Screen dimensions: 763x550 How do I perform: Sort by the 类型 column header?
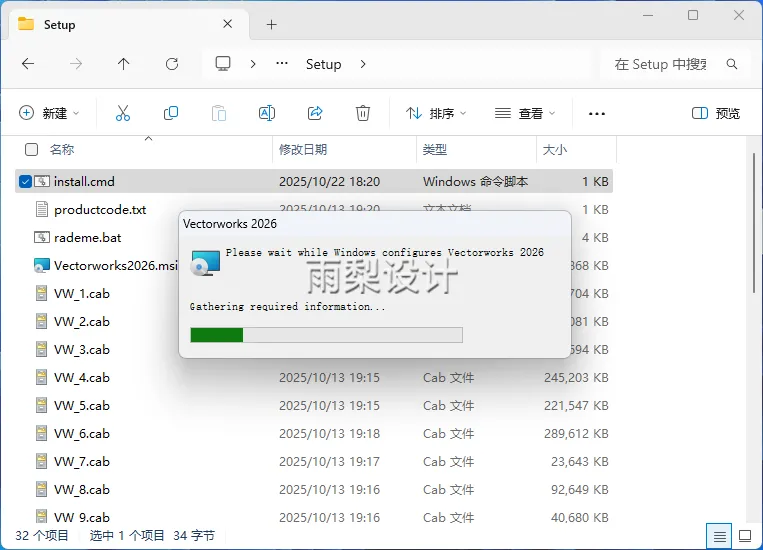coord(435,149)
